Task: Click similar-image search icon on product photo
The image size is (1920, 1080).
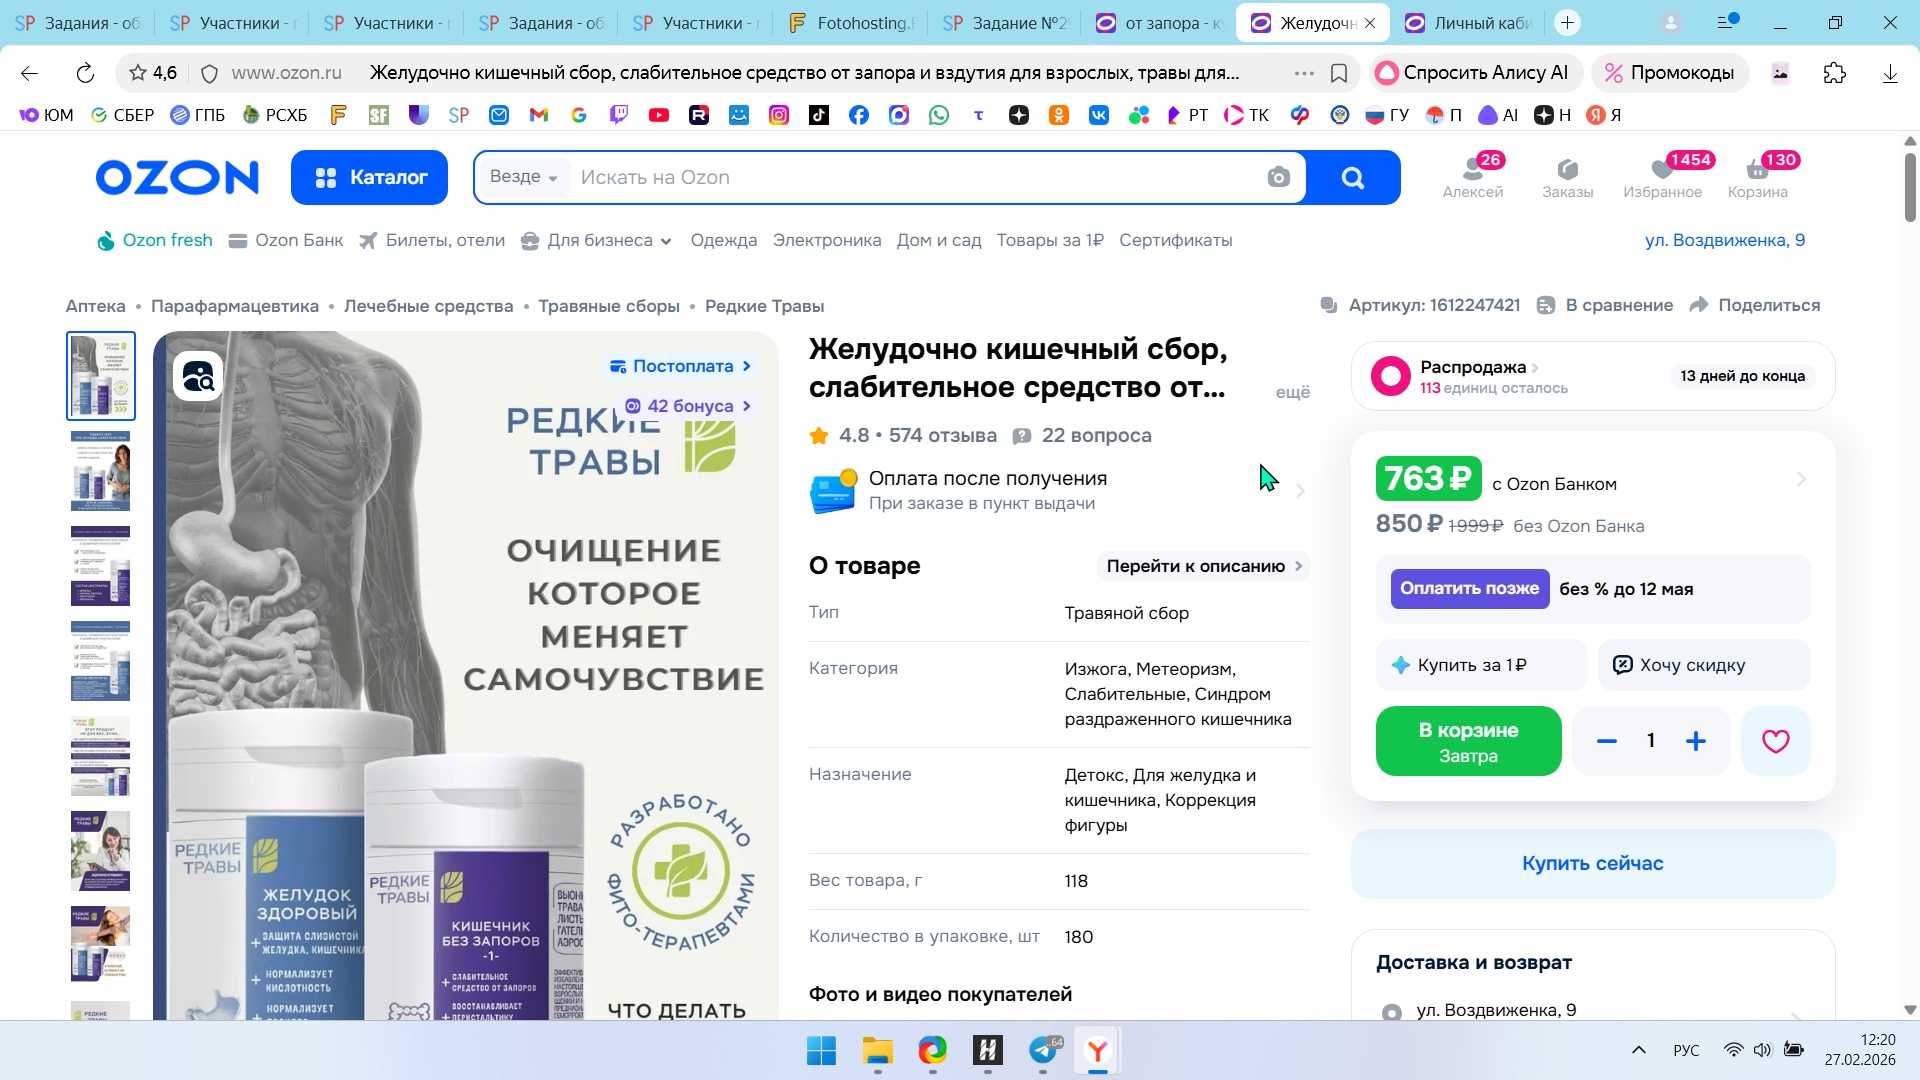Action: [x=198, y=377]
